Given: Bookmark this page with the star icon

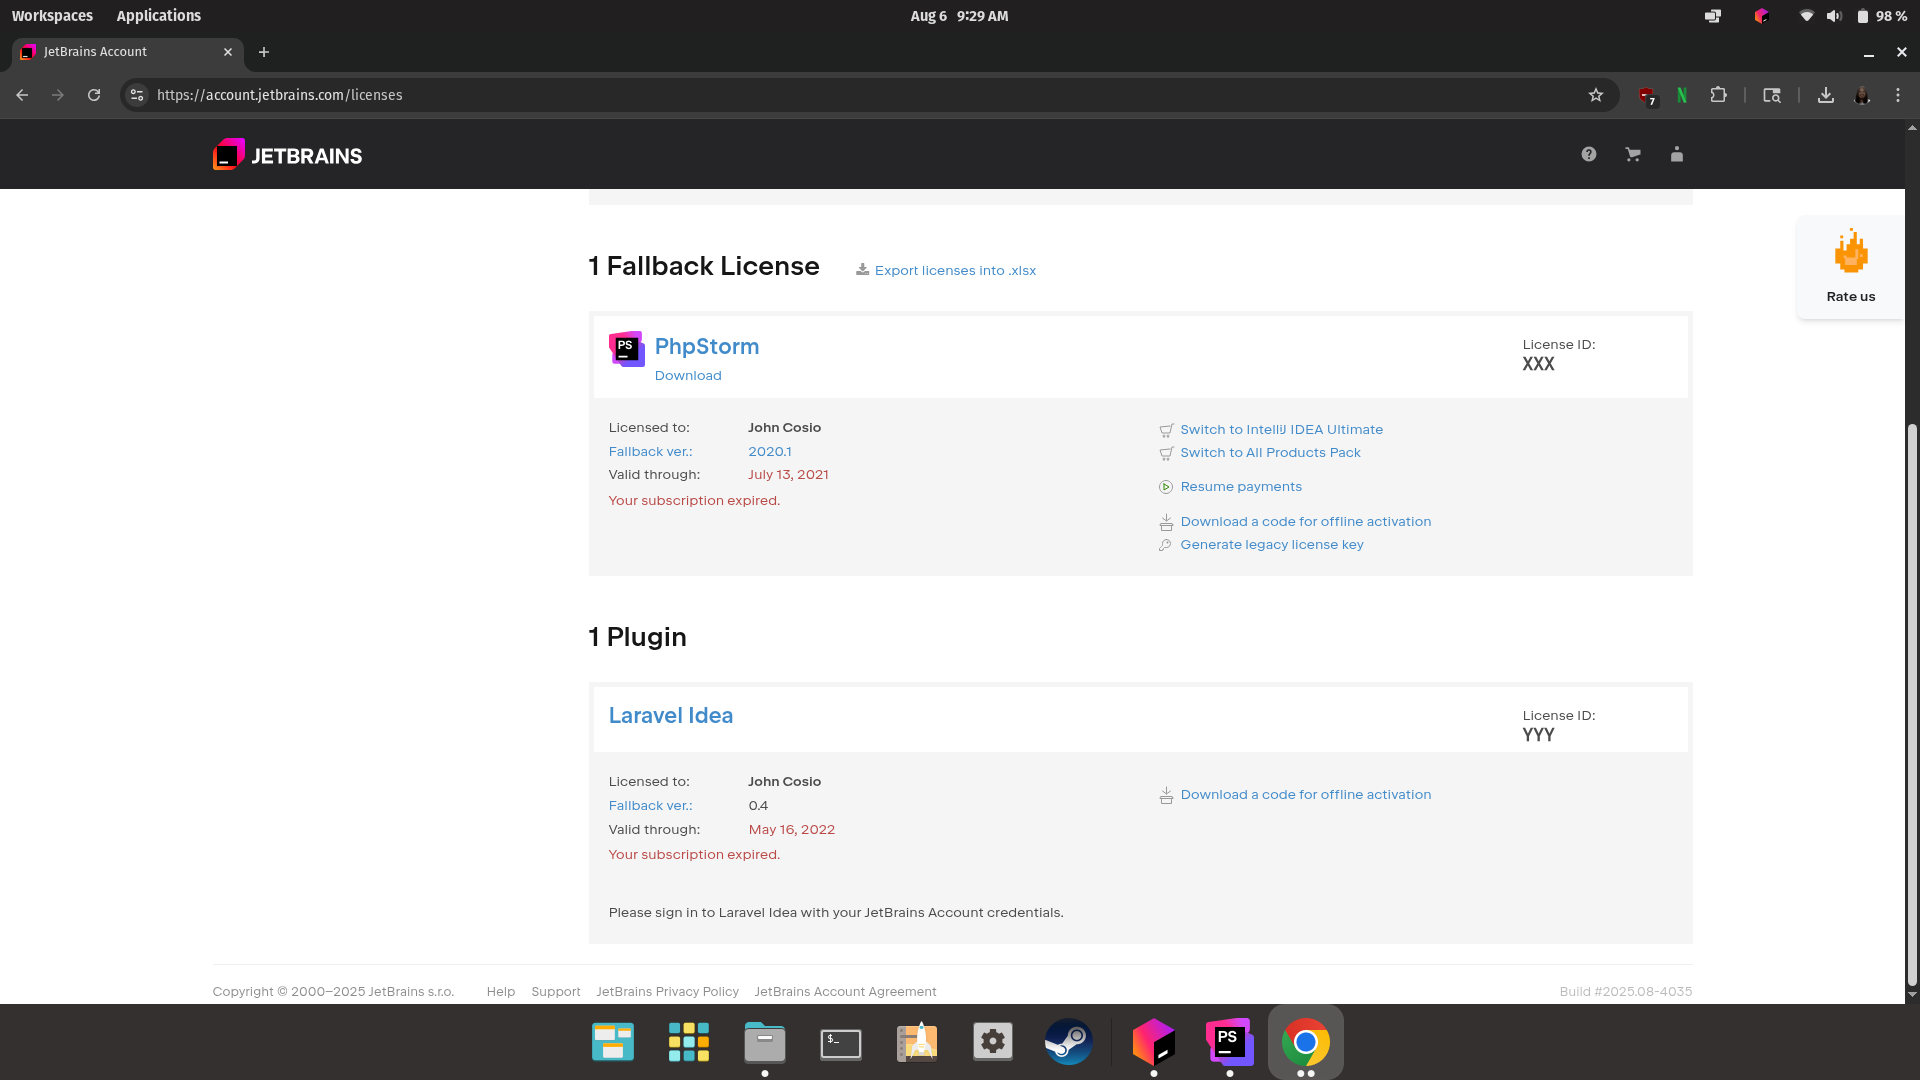Looking at the screenshot, I should (1596, 95).
